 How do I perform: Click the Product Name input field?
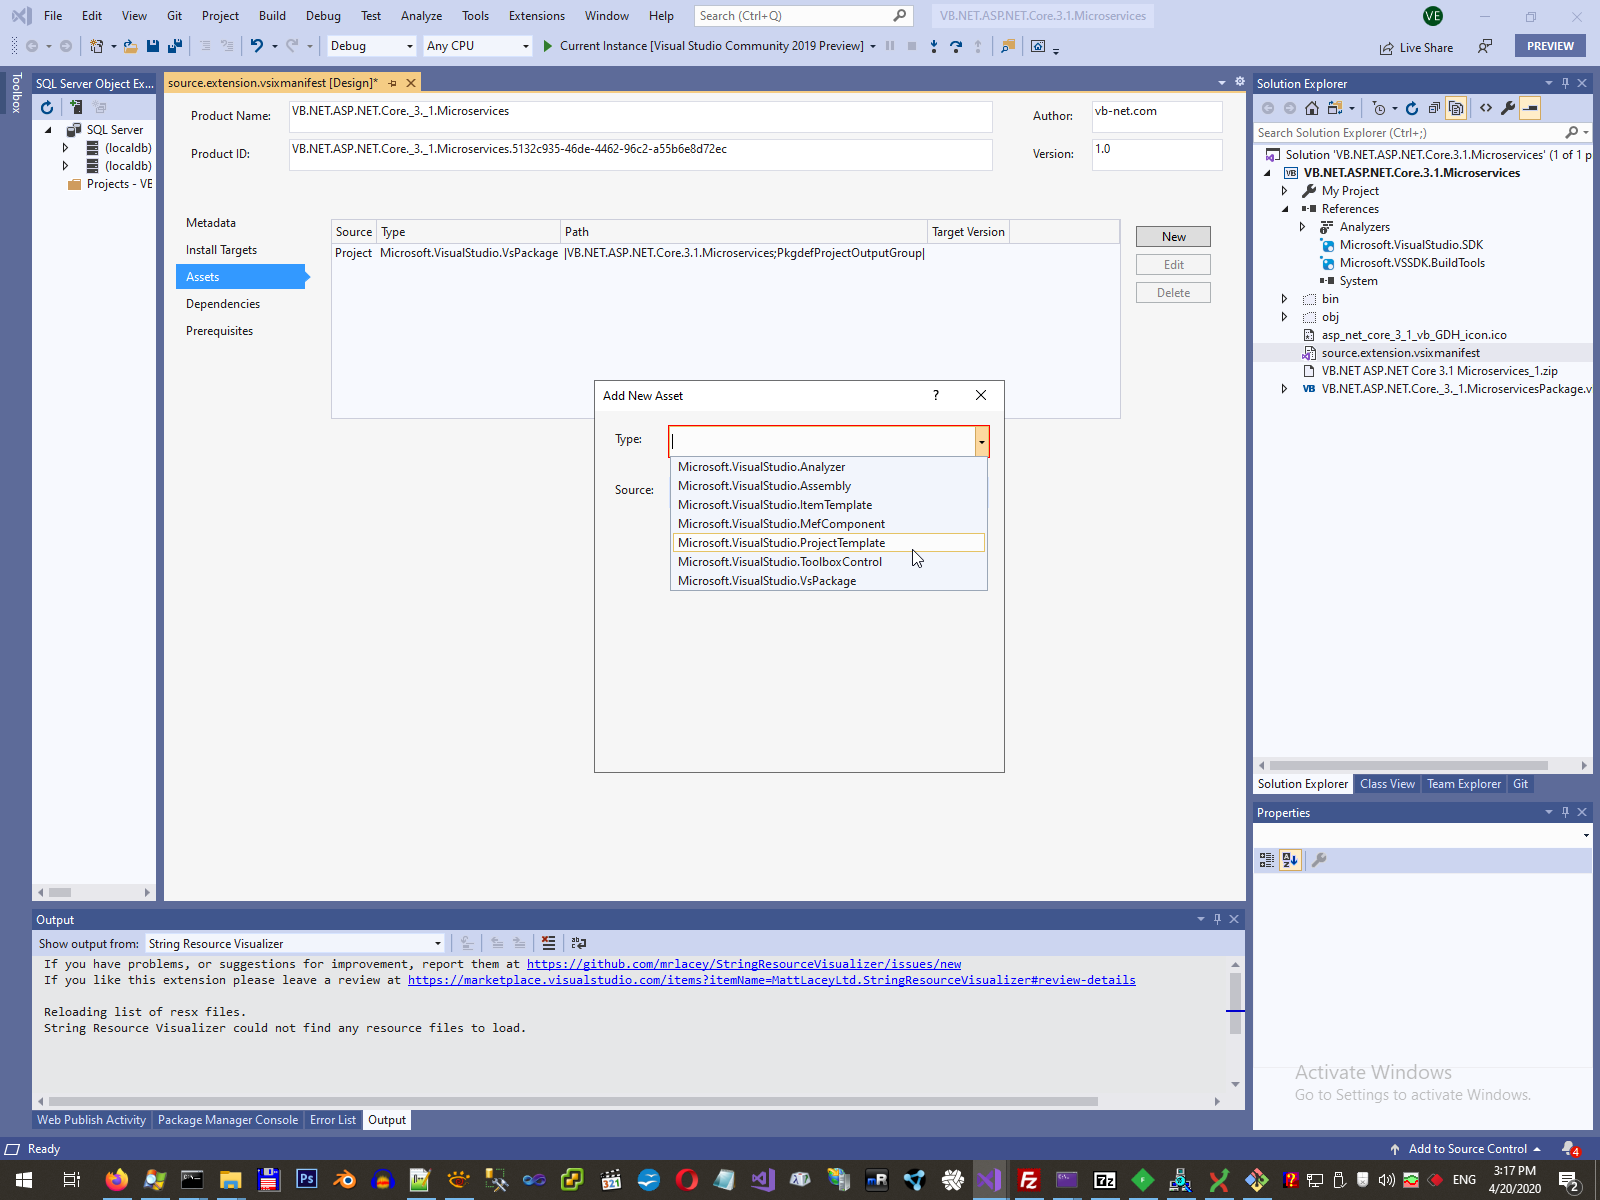(x=640, y=116)
